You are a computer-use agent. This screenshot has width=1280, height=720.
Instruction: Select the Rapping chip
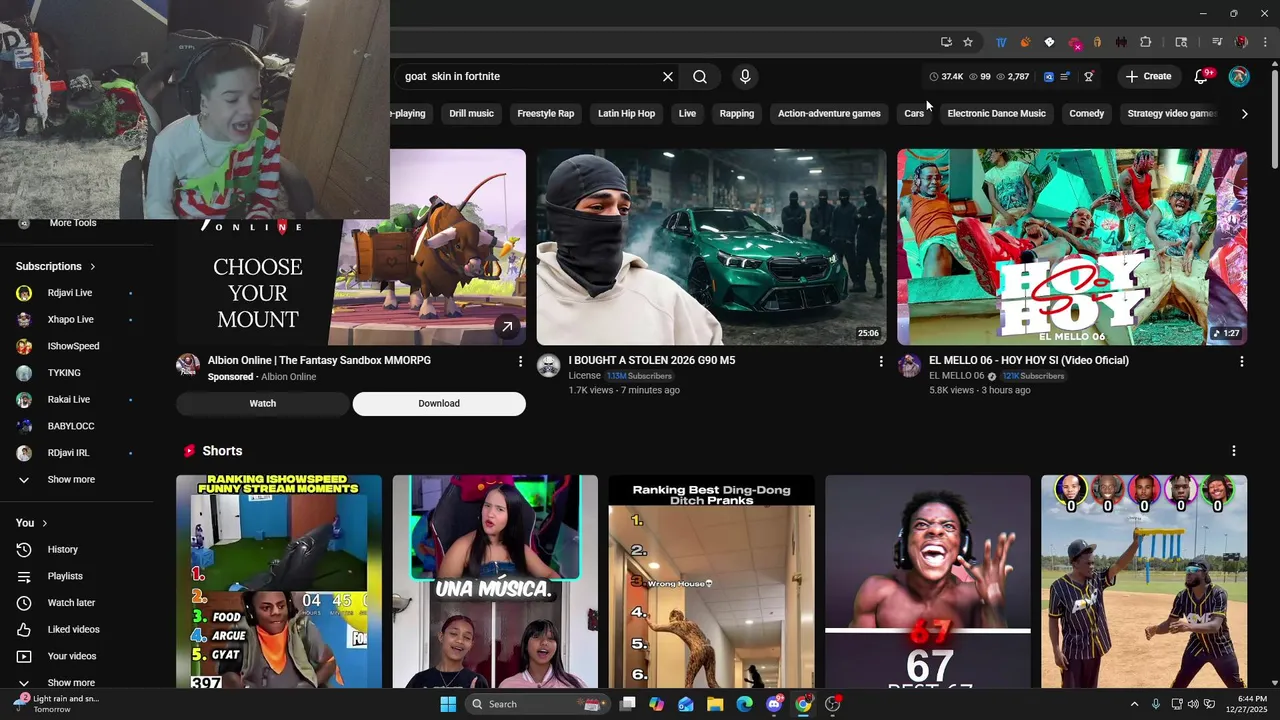click(737, 114)
